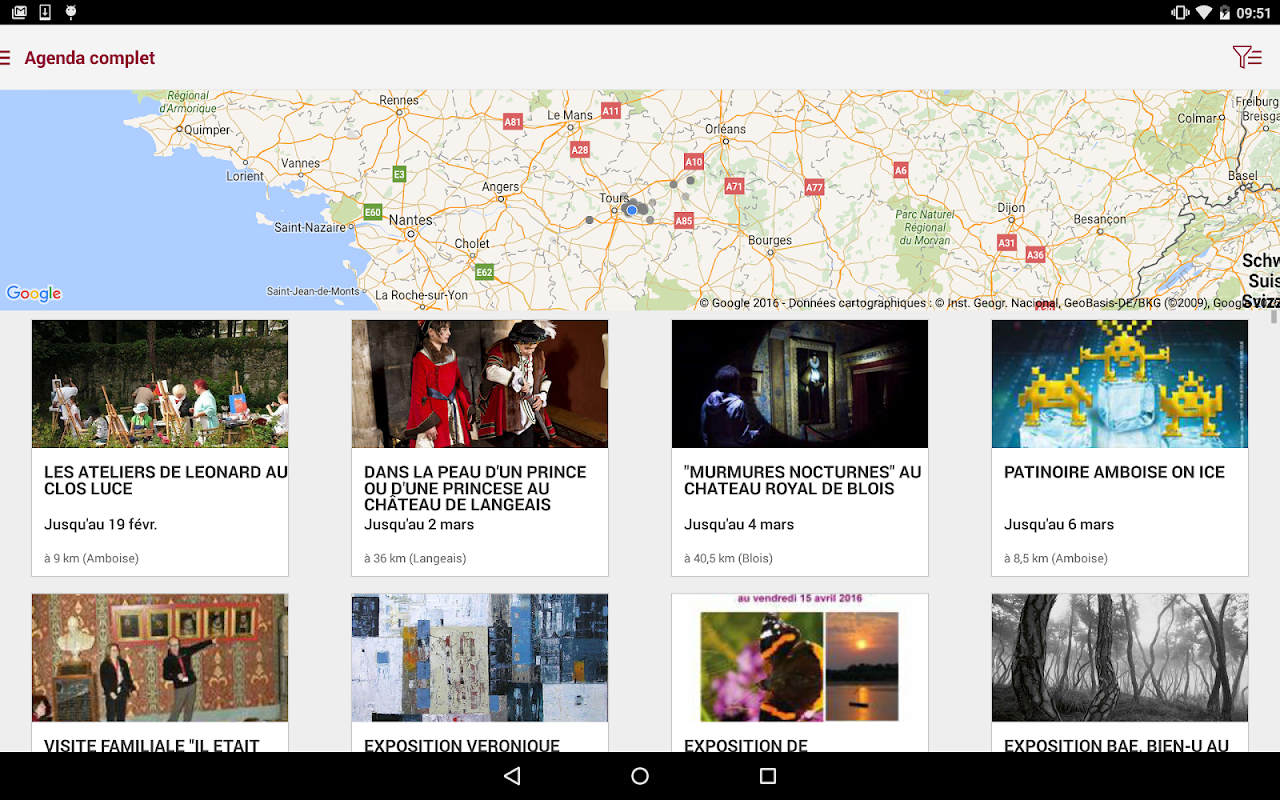The width and height of the screenshot is (1280, 800).
Task: Open the butterfly and sunset exhibition thumbnail
Action: [800, 658]
